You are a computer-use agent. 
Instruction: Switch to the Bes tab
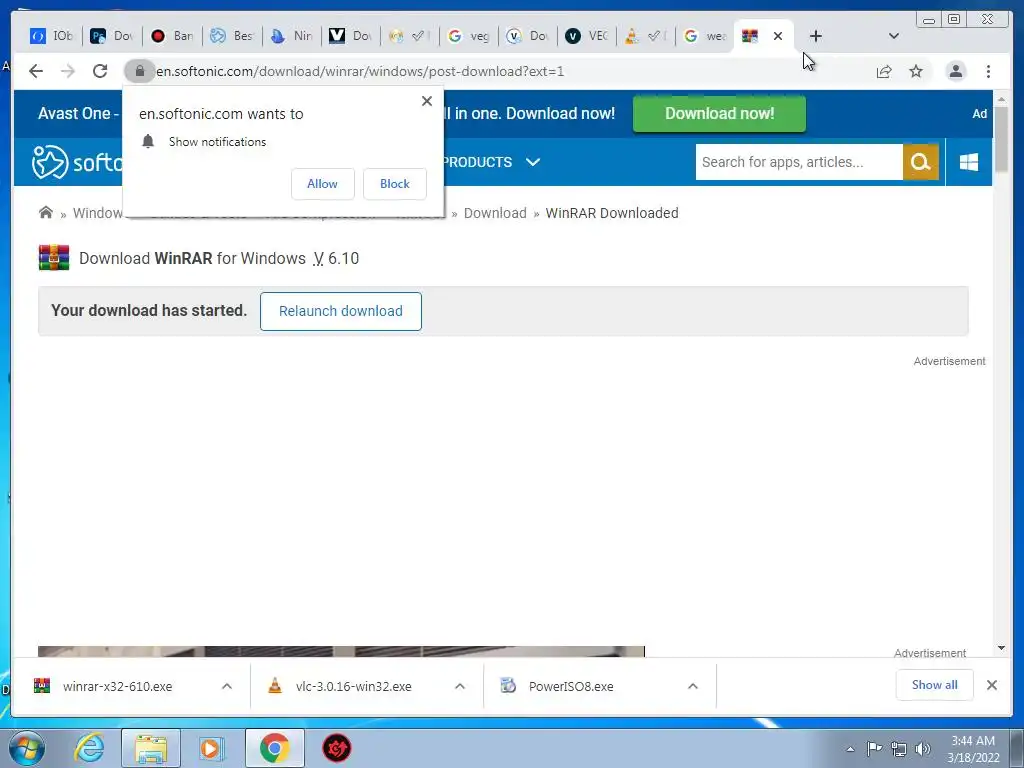click(x=232, y=36)
